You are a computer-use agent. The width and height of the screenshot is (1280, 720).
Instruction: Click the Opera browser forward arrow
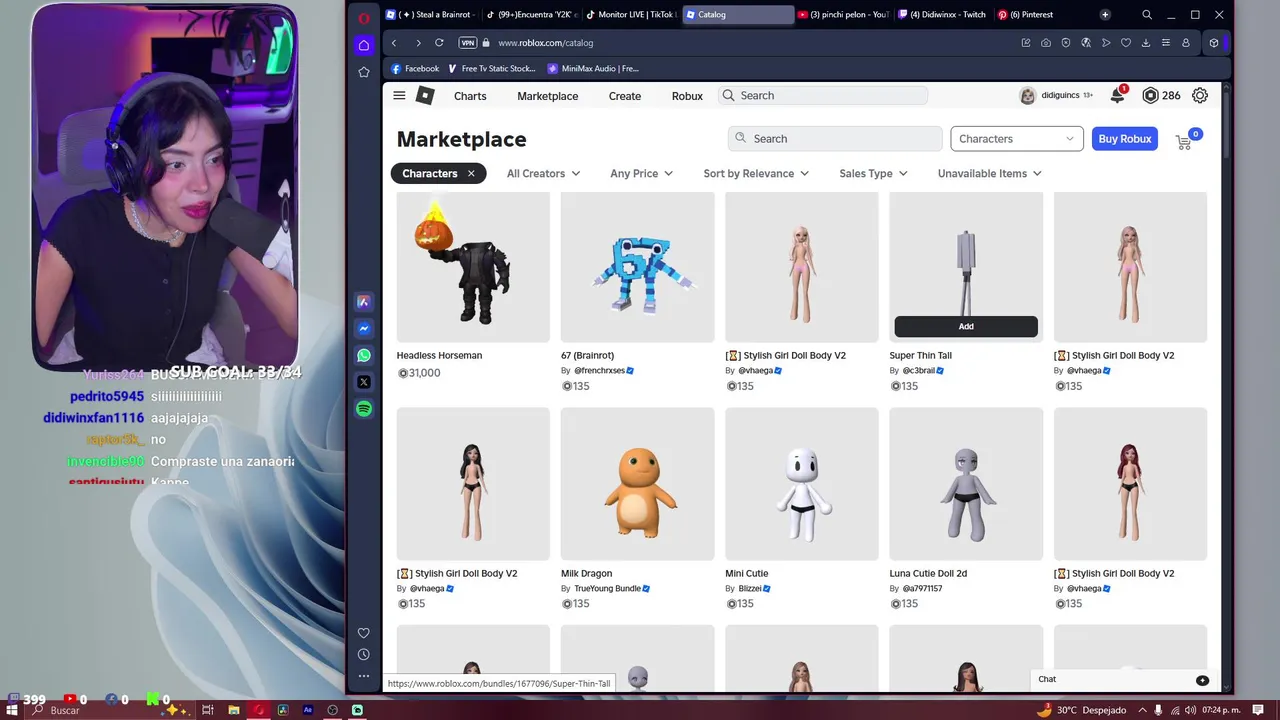click(418, 43)
